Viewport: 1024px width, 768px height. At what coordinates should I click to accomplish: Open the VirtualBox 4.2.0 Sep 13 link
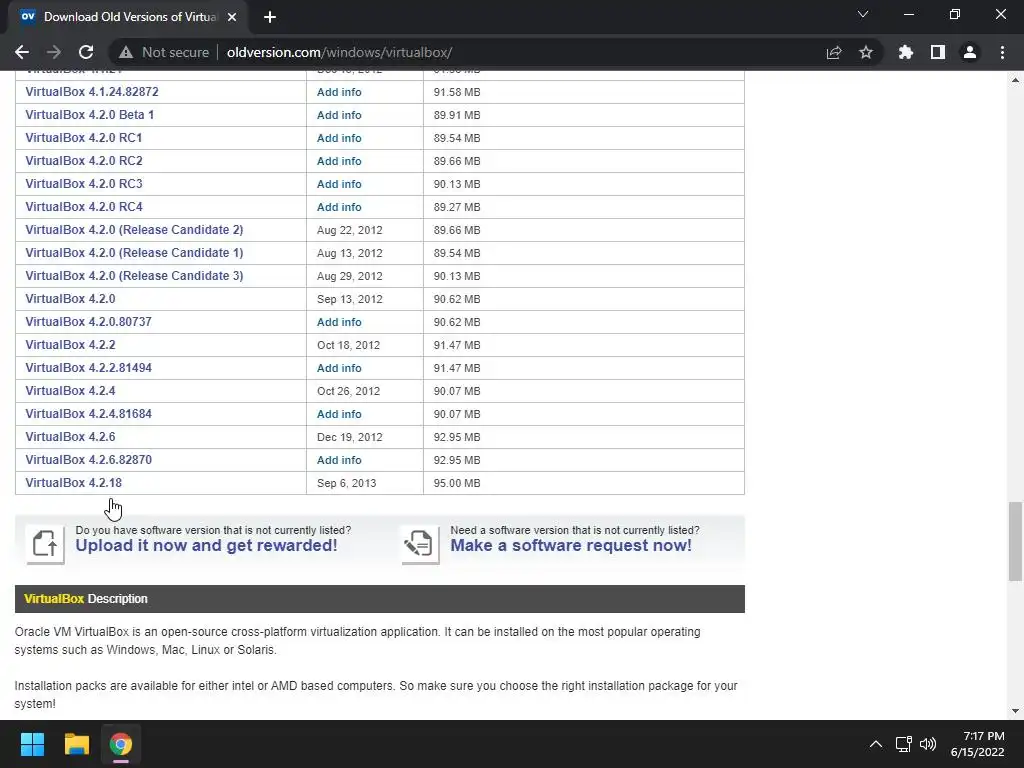point(71,299)
